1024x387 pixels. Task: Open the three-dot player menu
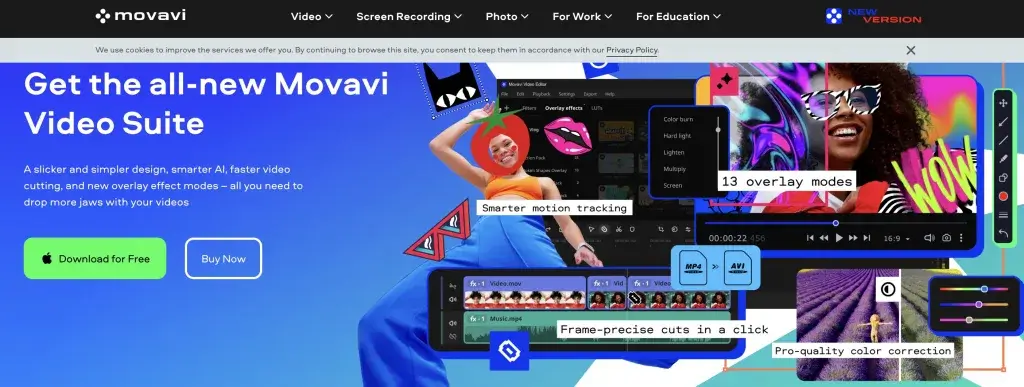[962, 238]
